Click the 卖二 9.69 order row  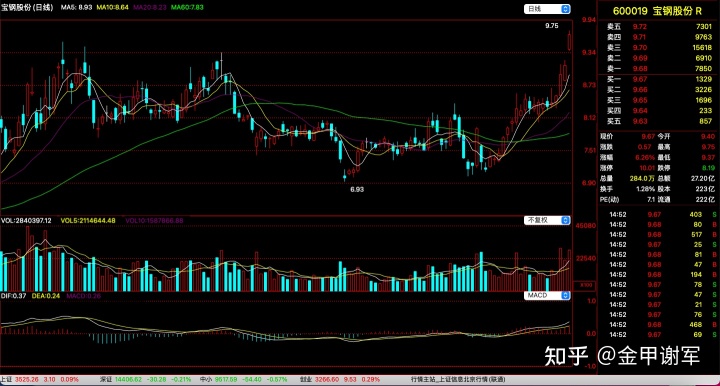(659, 58)
